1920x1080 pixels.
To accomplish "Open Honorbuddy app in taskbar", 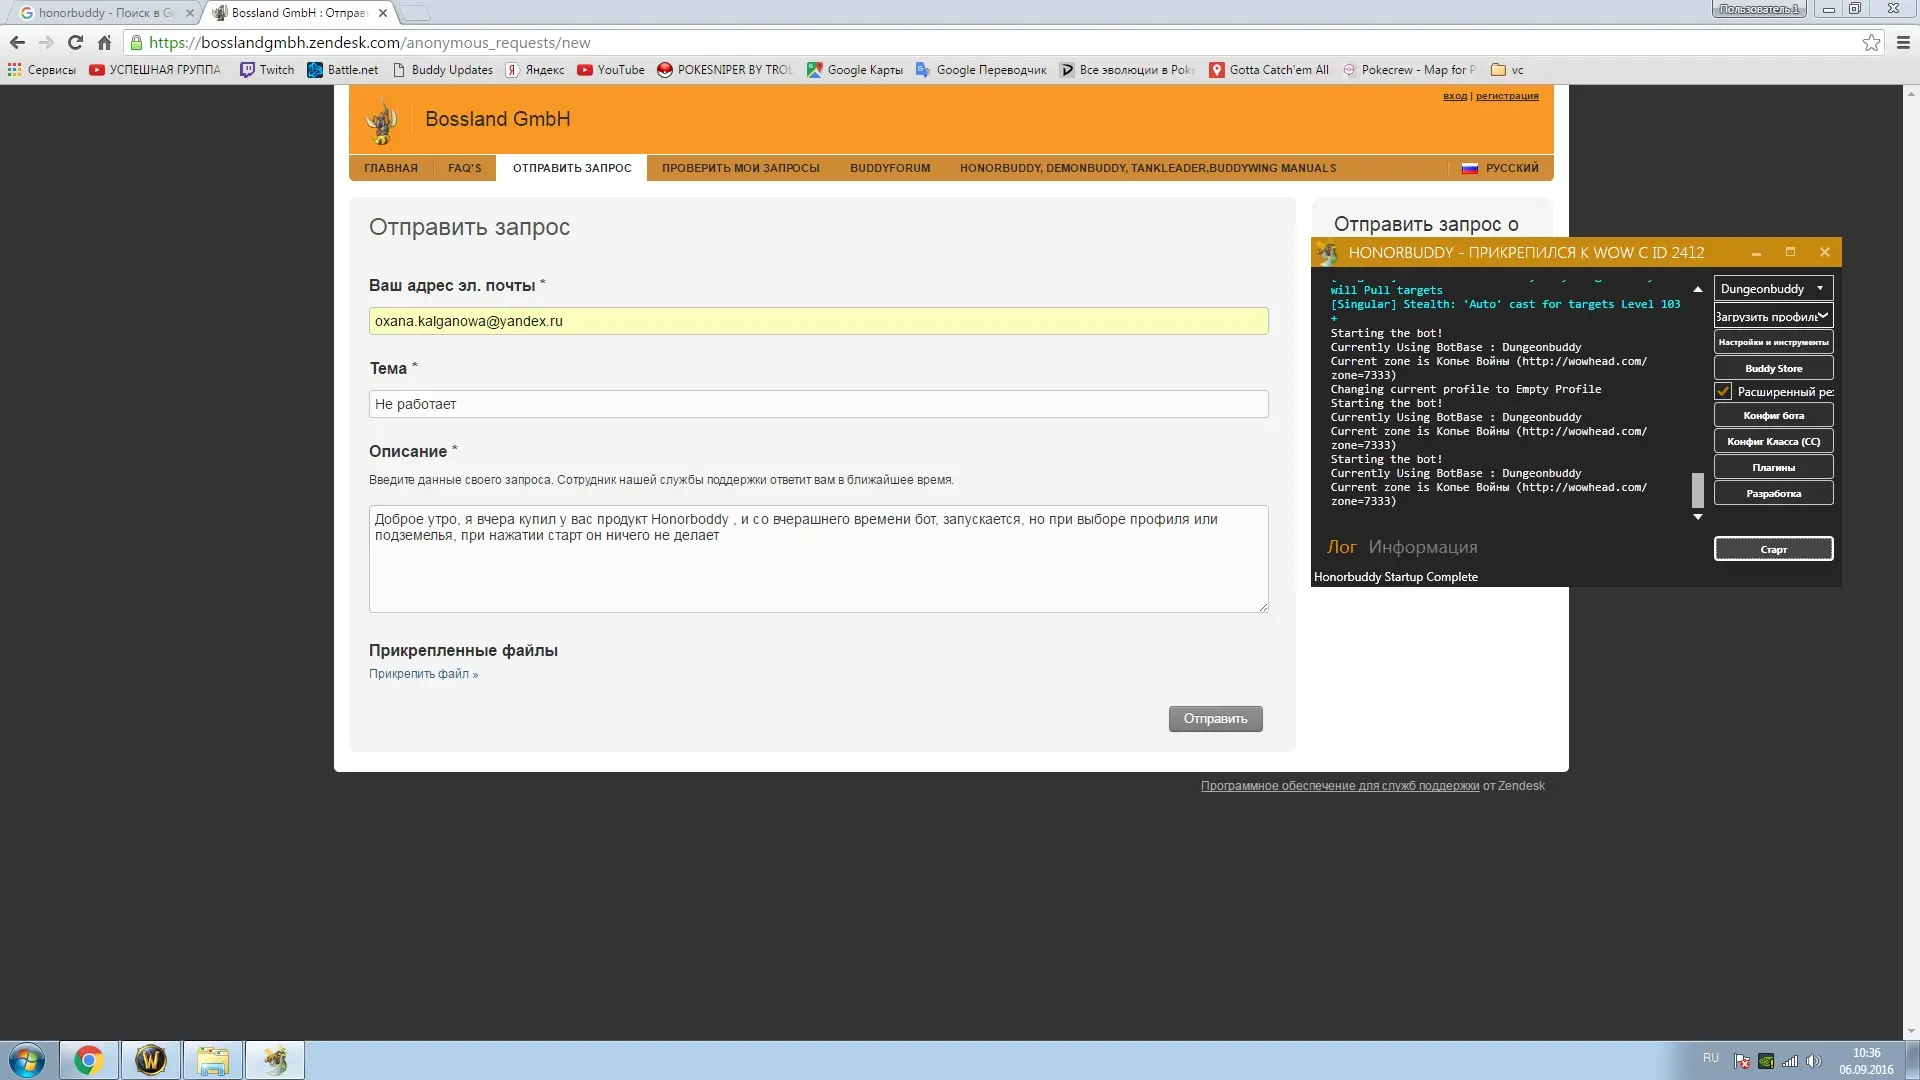I will (x=275, y=1060).
